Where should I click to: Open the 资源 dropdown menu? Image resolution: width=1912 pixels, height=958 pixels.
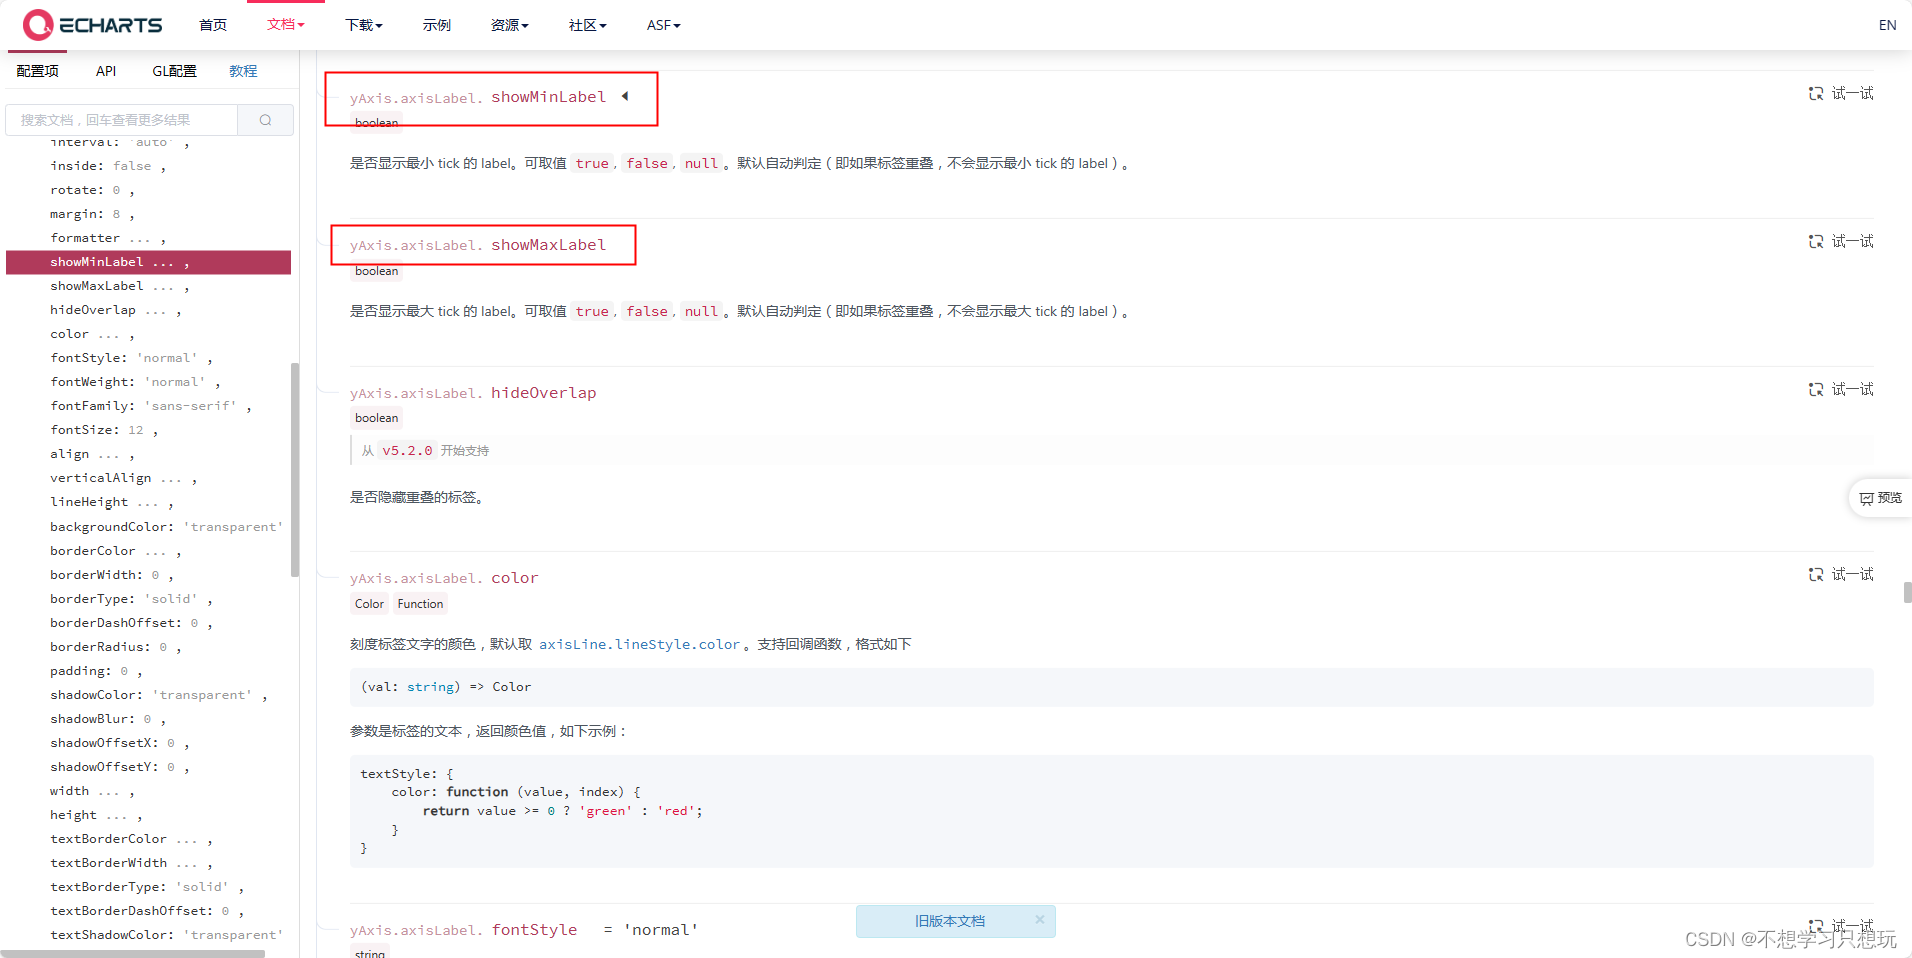510,25
